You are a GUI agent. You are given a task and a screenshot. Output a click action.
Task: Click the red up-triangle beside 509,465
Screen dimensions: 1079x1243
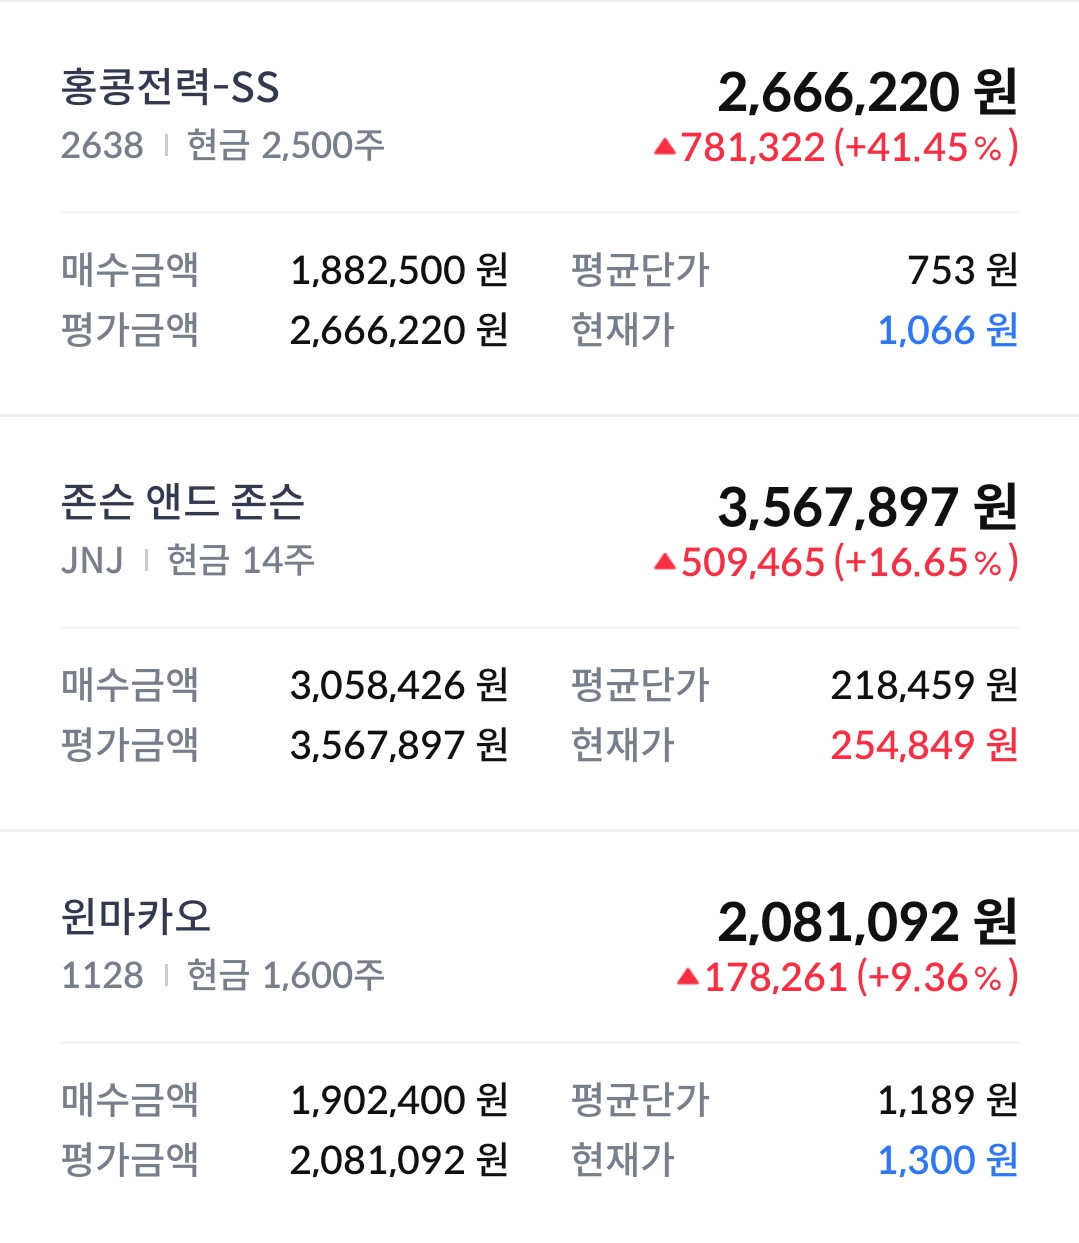coord(665,563)
